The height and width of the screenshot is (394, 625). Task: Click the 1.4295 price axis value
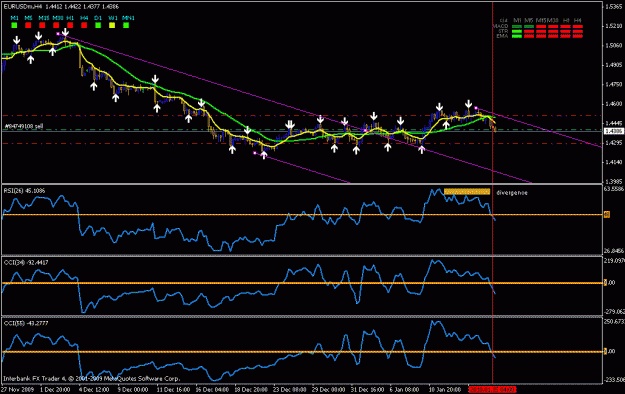pos(614,142)
